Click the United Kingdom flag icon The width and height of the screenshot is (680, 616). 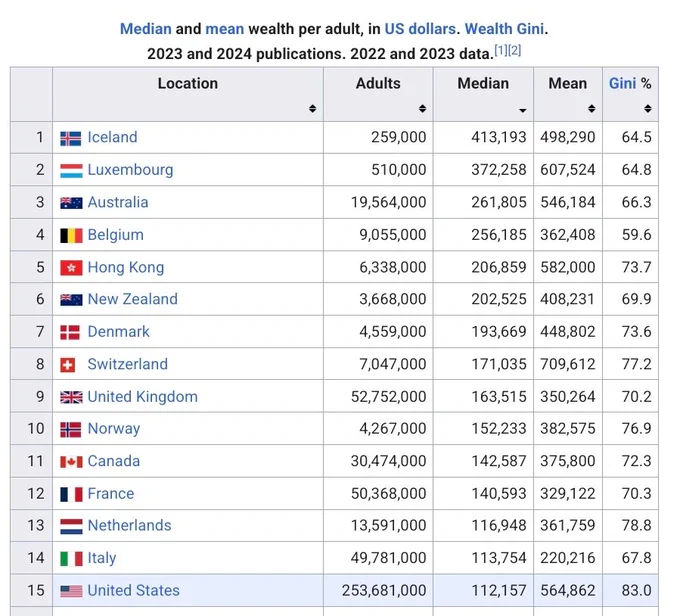pos(71,397)
